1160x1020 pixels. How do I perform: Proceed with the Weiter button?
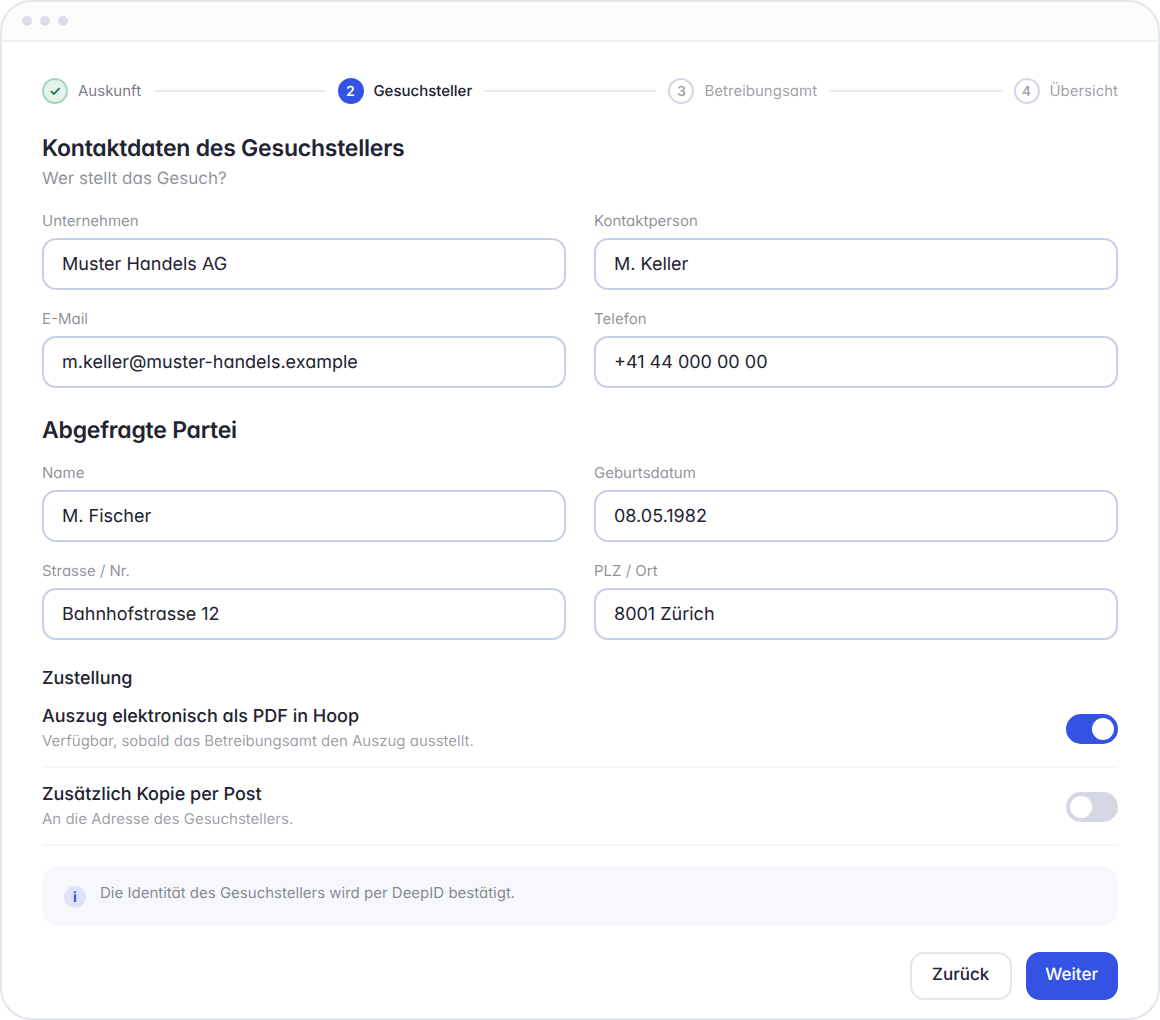(x=1071, y=976)
